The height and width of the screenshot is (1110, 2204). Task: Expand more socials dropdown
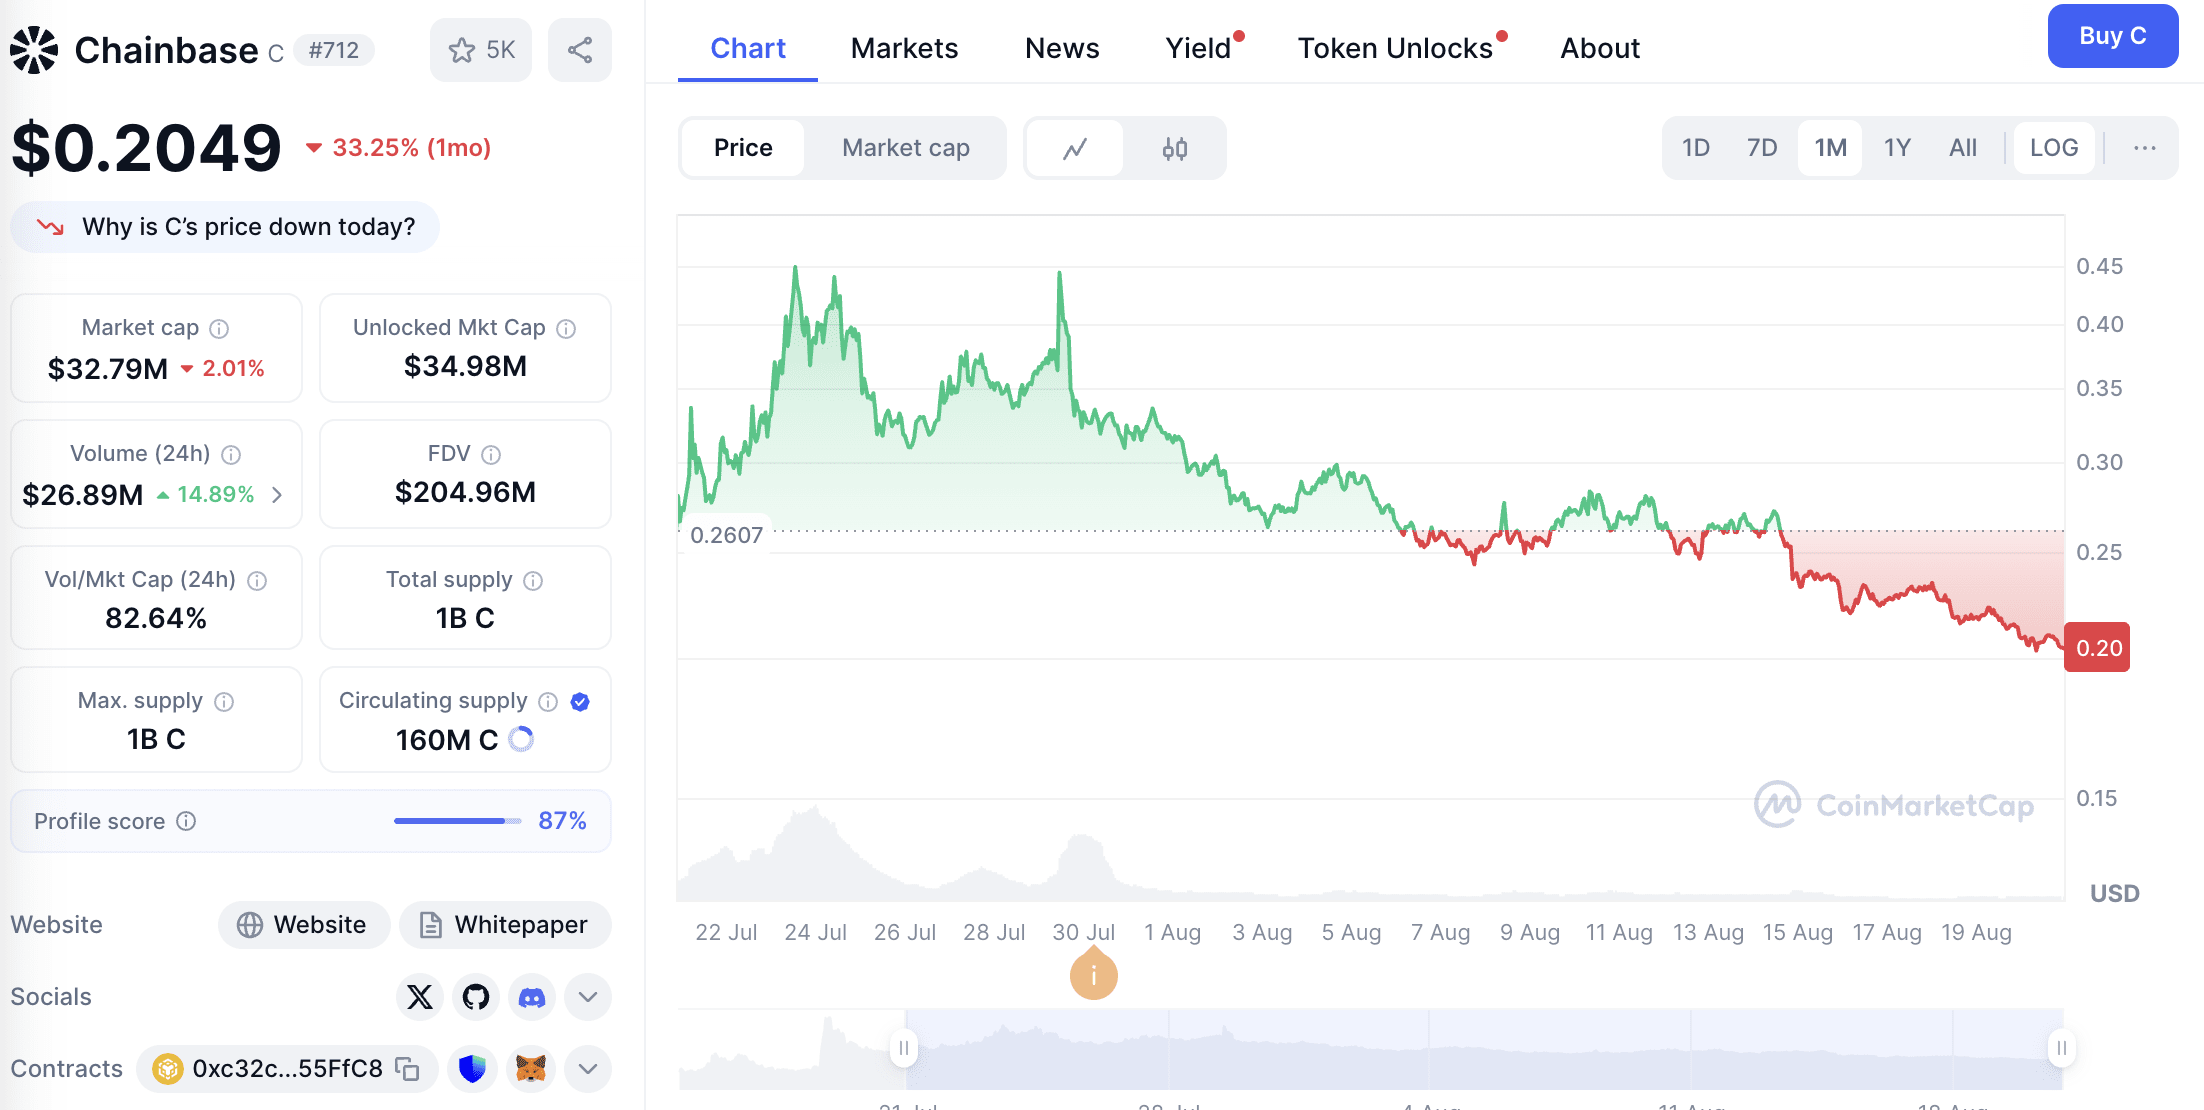588,997
